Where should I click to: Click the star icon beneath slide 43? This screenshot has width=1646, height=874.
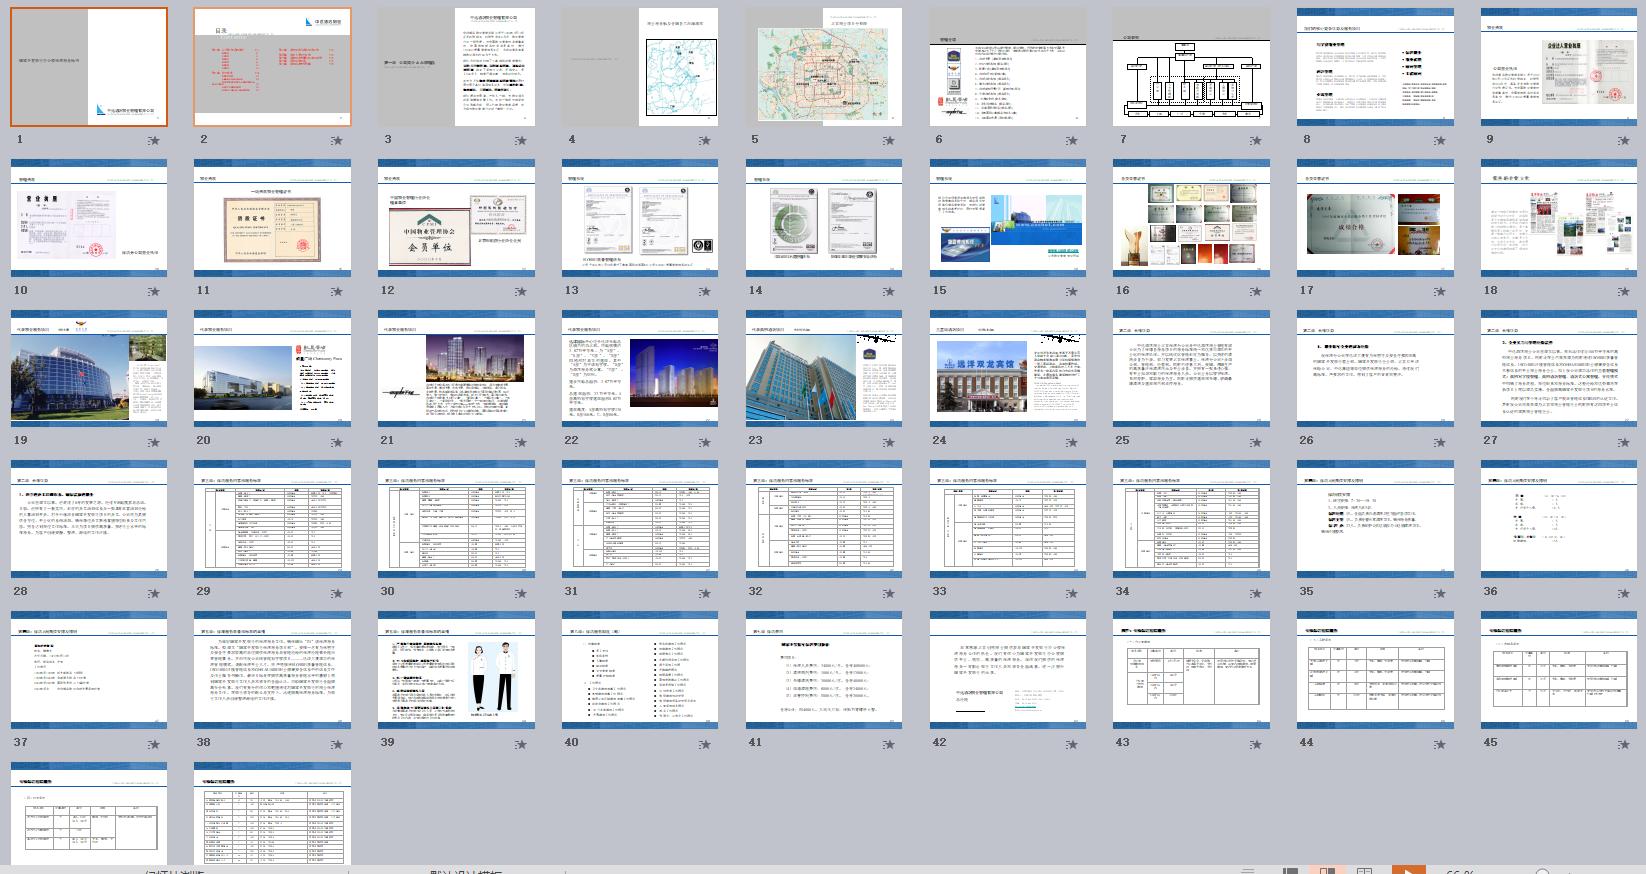pyautogui.click(x=1257, y=744)
